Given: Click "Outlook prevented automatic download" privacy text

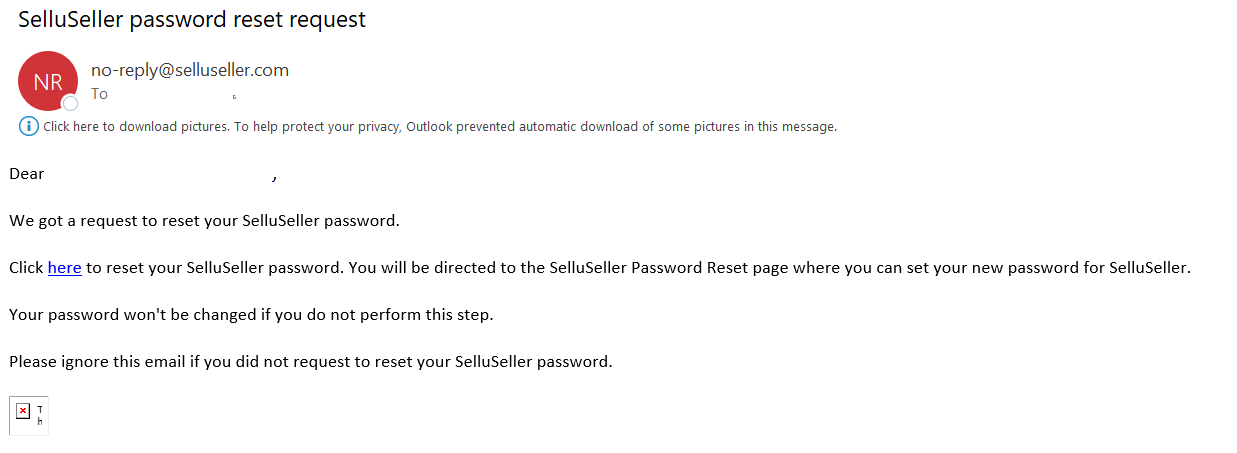Looking at the screenshot, I should pos(522,127).
